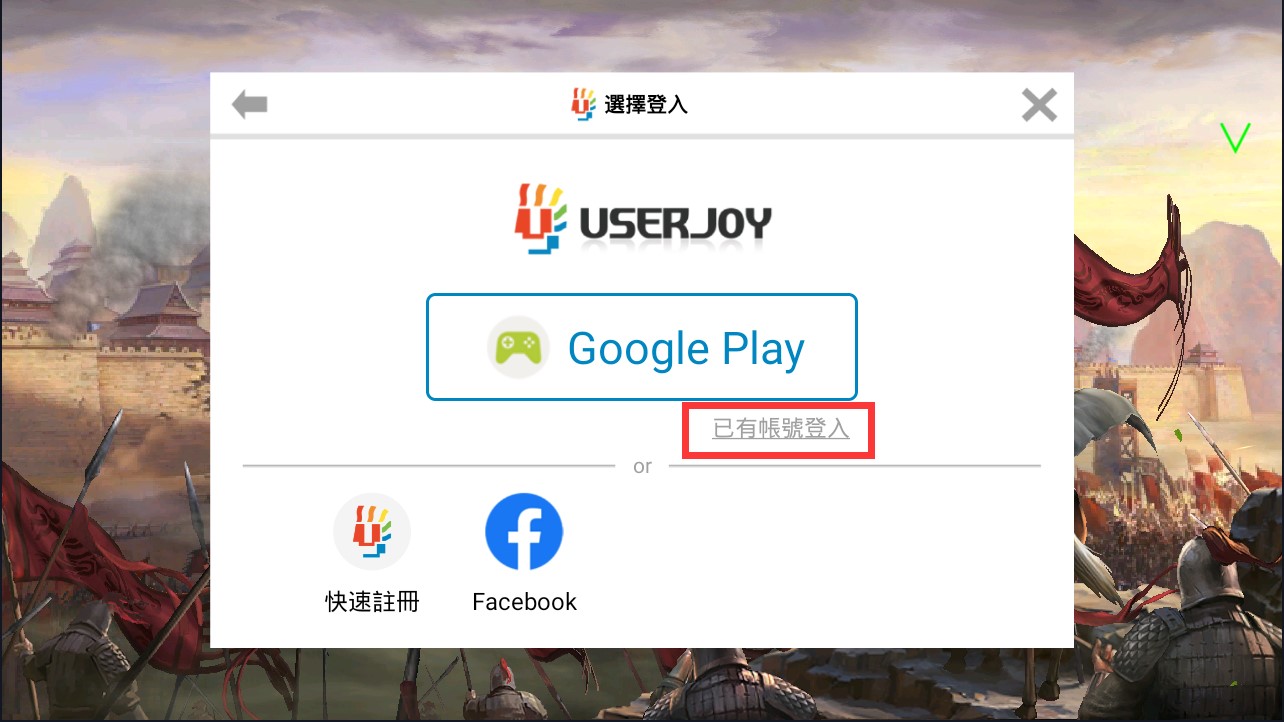
Task: Sign in with the Google Play button
Action: point(642,347)
